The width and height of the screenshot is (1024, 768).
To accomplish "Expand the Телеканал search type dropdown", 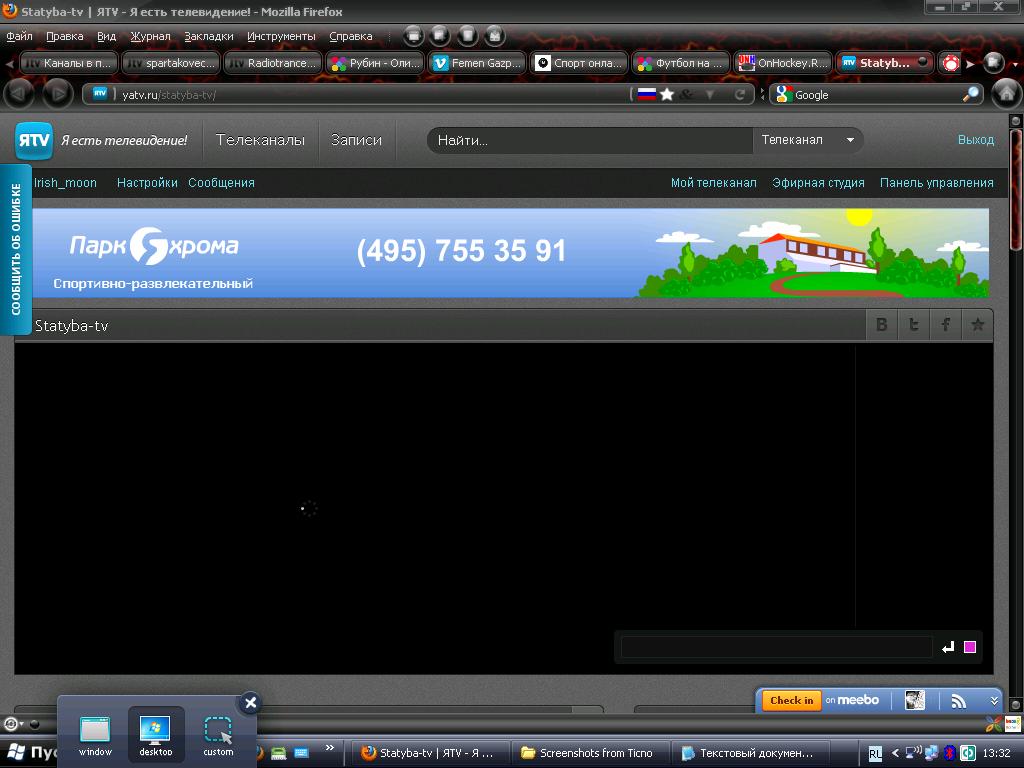I will click(808, 140).
